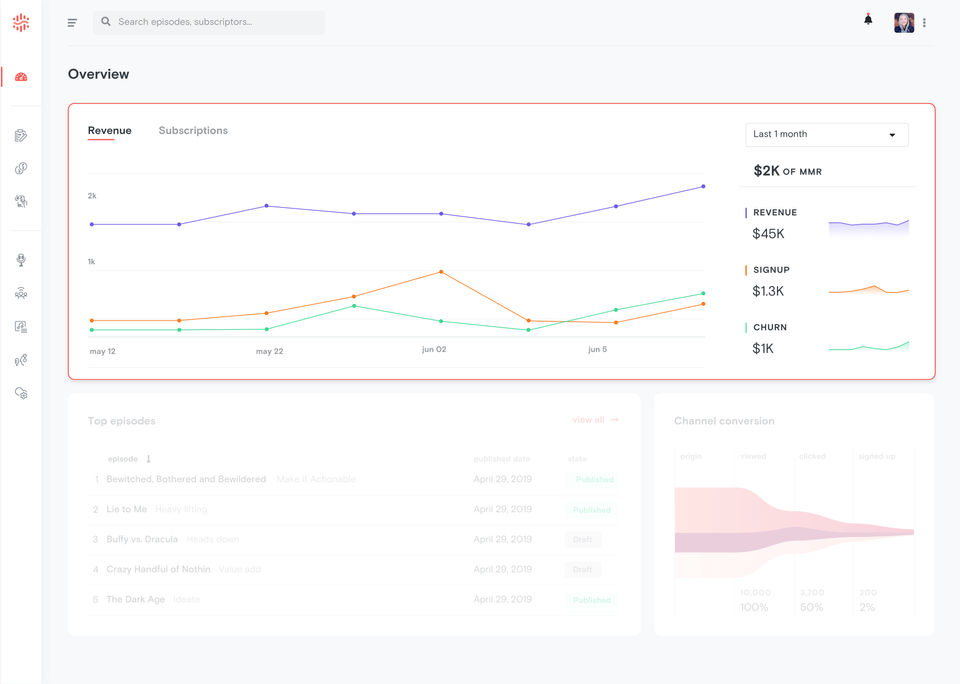This screenshot has height=684, width=960.
Task: Click the Revenue sparkline chart
Action: [x=869, y=227]
